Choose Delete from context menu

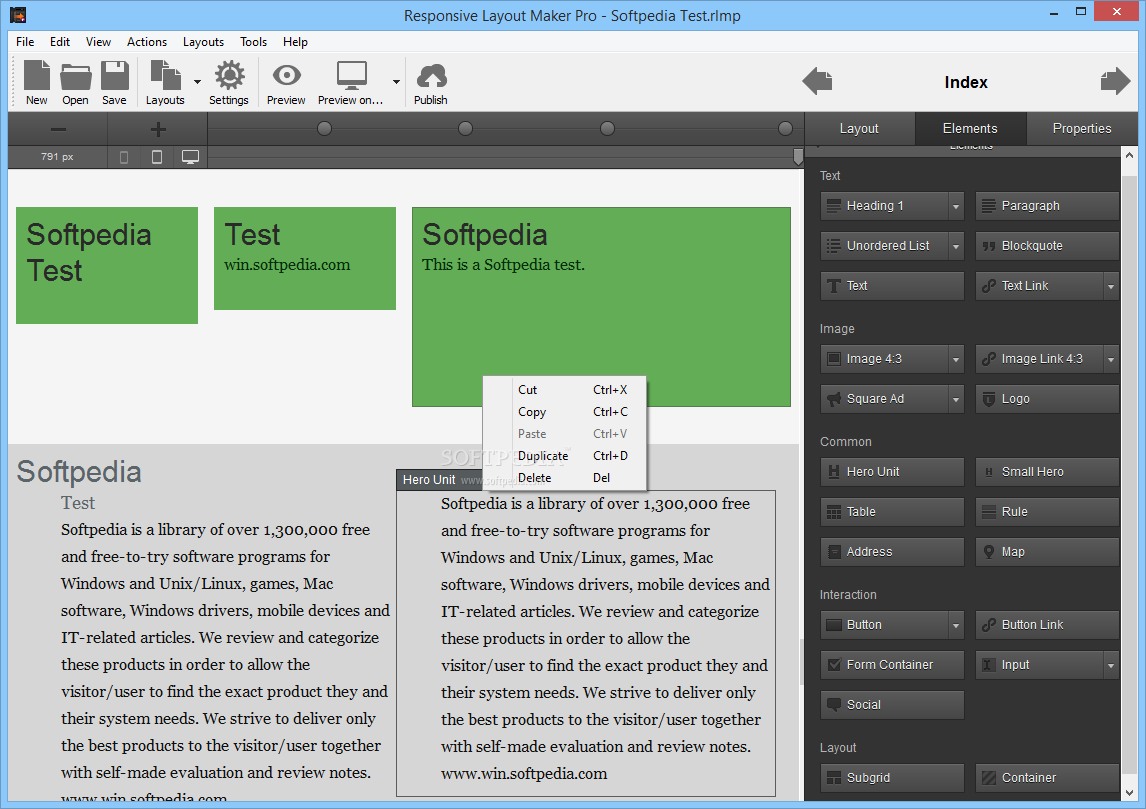pyautogui.click(x=564, y=478)
